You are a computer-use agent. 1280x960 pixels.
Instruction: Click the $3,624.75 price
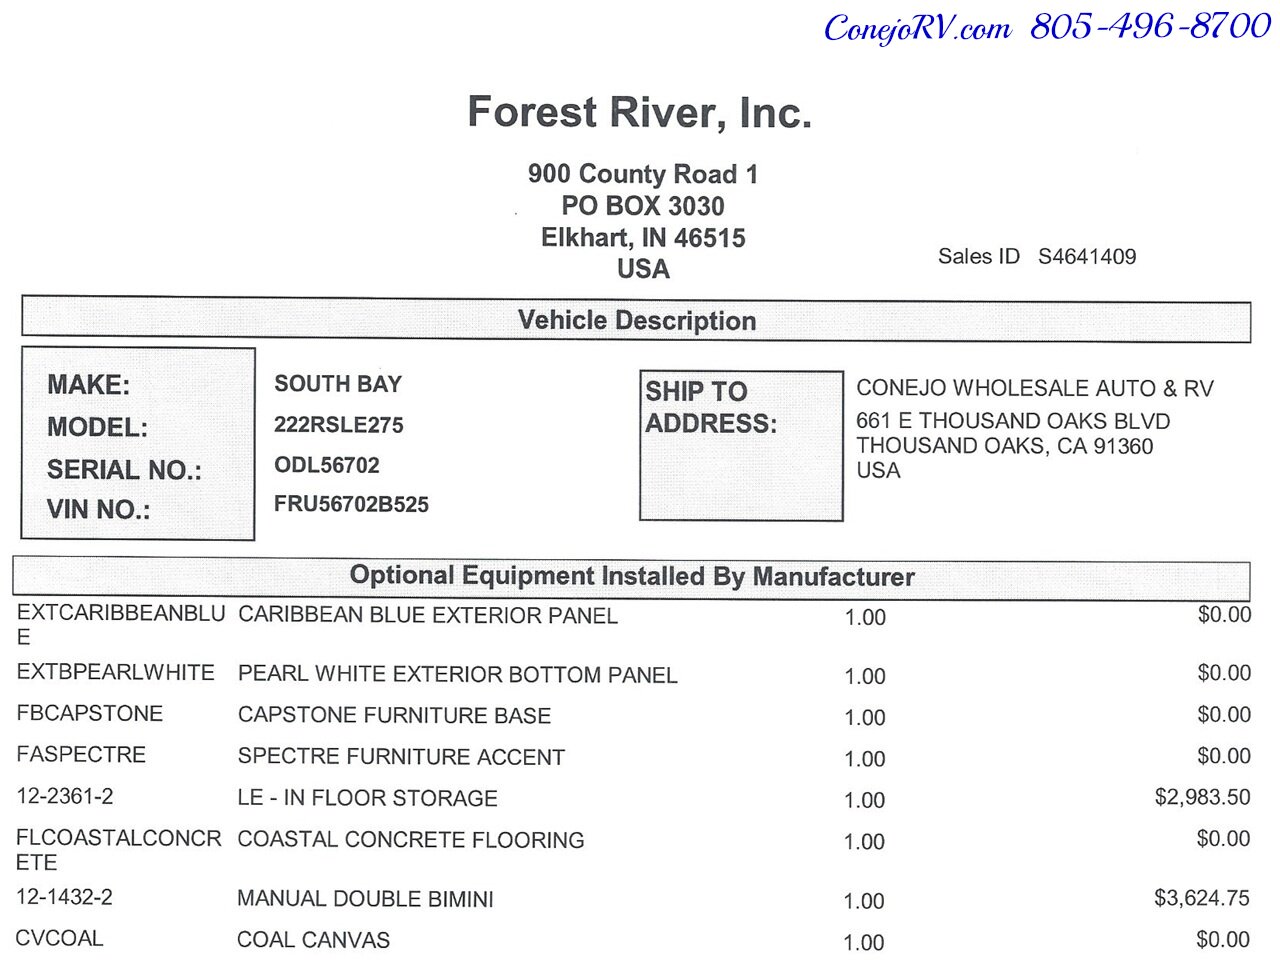click(x=1202, y=898)
